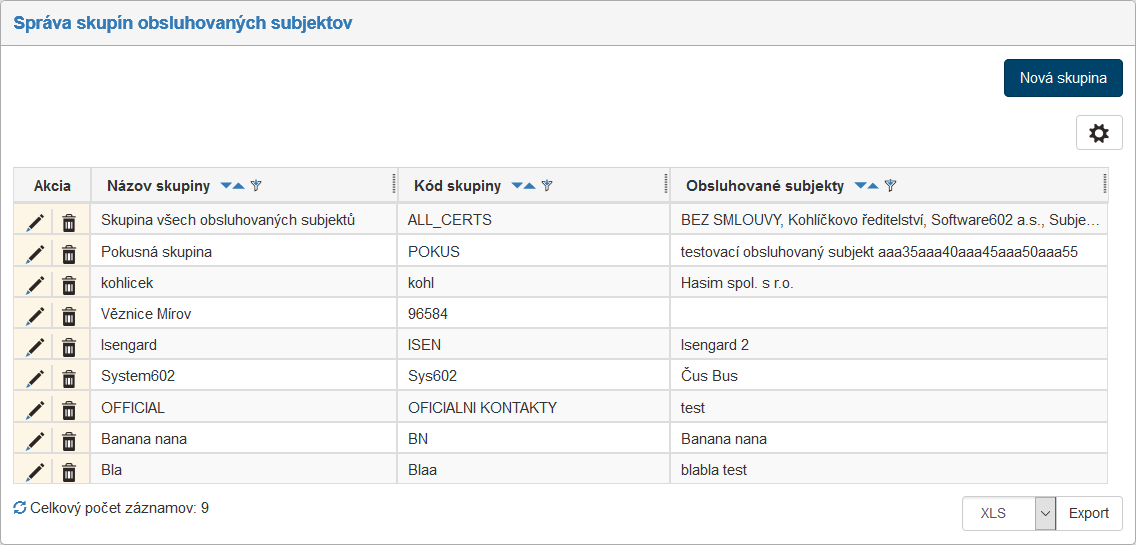Click the Nová skupina button

pos(1063,78)
